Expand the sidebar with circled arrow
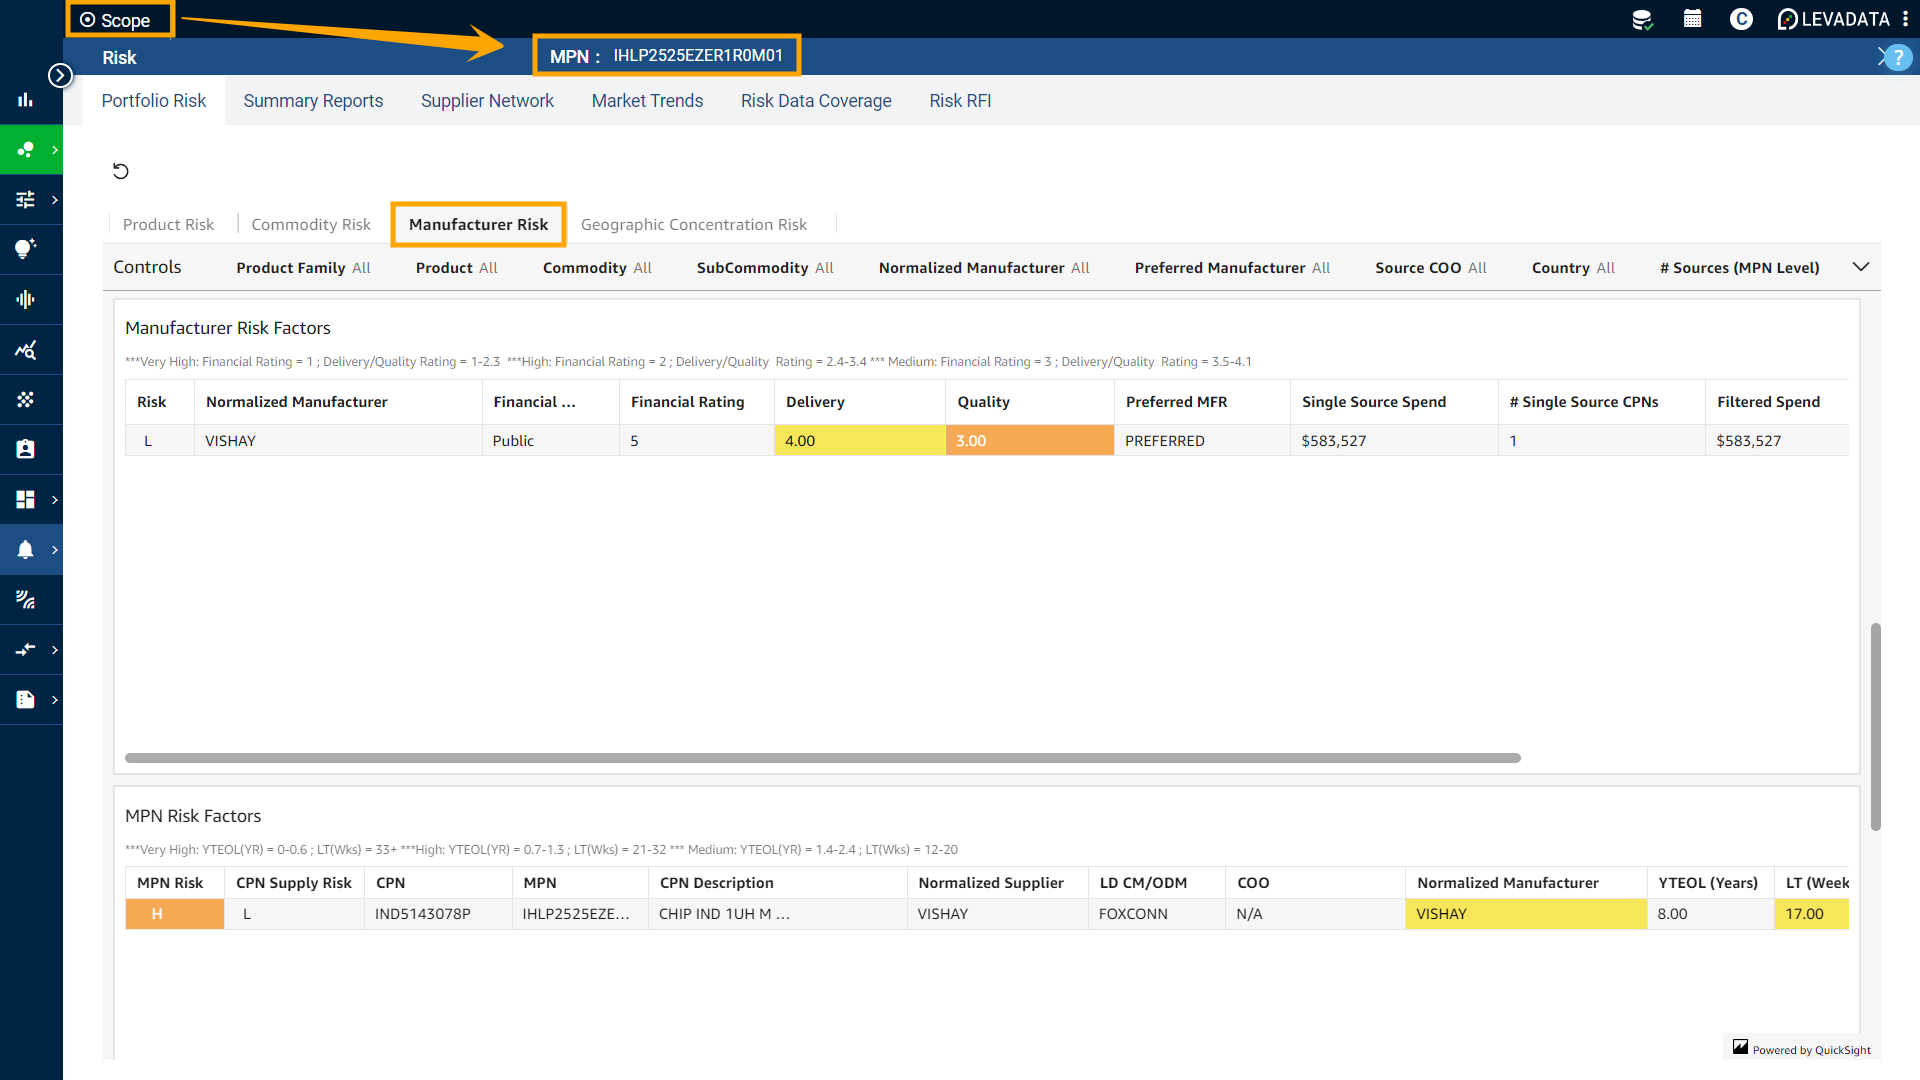1920x1080 pixels. pos(61,75)
